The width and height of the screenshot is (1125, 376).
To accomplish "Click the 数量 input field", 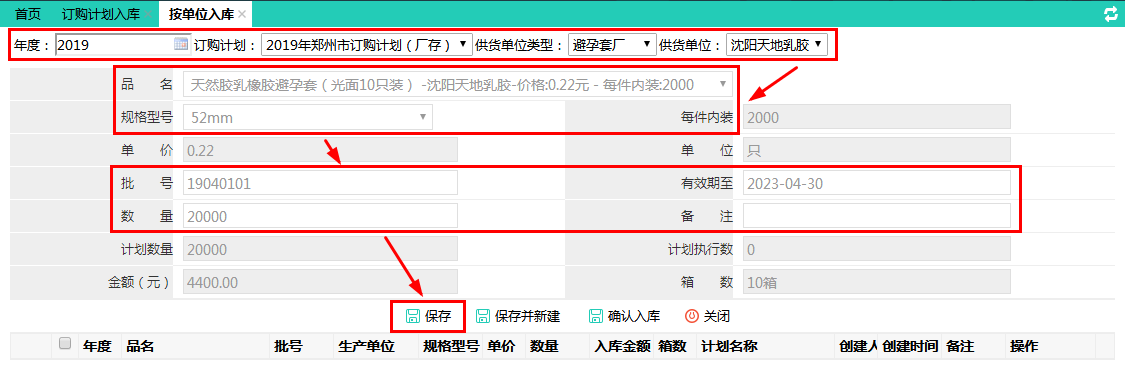I will (320, 215).
